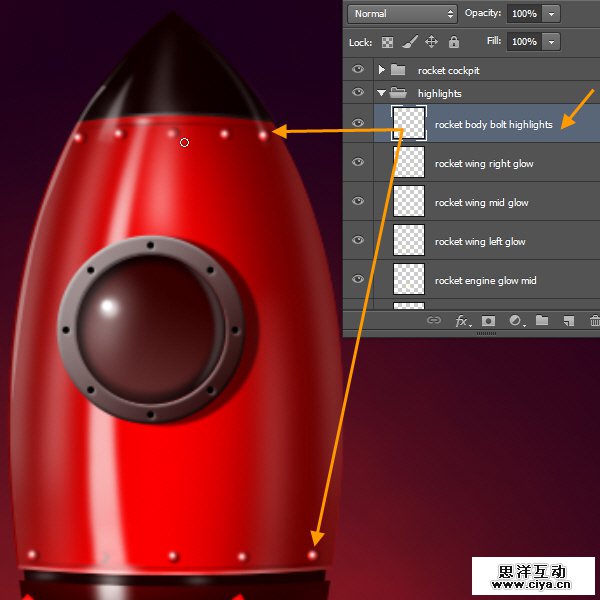Hide the rocket body bolt highlights layer
This screenshot has width=600, height=600.
(x=358, y=122)
